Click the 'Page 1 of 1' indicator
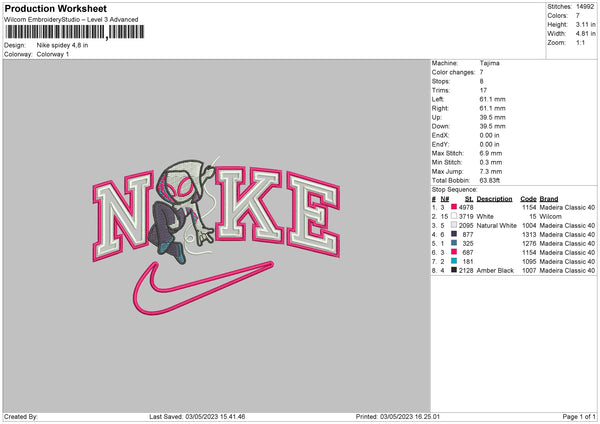Viewport: 600px width, 424px height. (579, 416)
